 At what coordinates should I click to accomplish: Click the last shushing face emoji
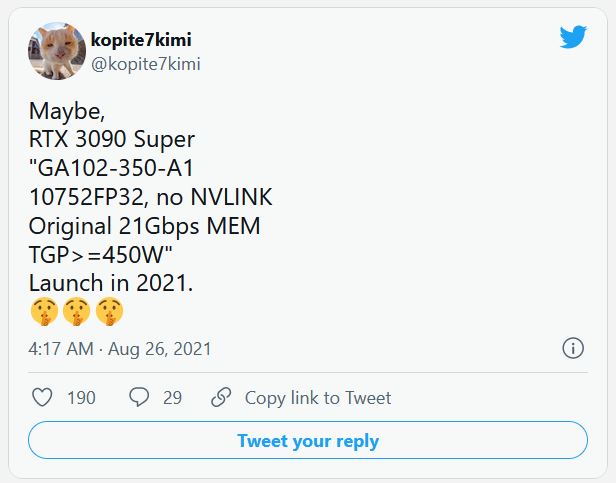click(x=109, y=312)
